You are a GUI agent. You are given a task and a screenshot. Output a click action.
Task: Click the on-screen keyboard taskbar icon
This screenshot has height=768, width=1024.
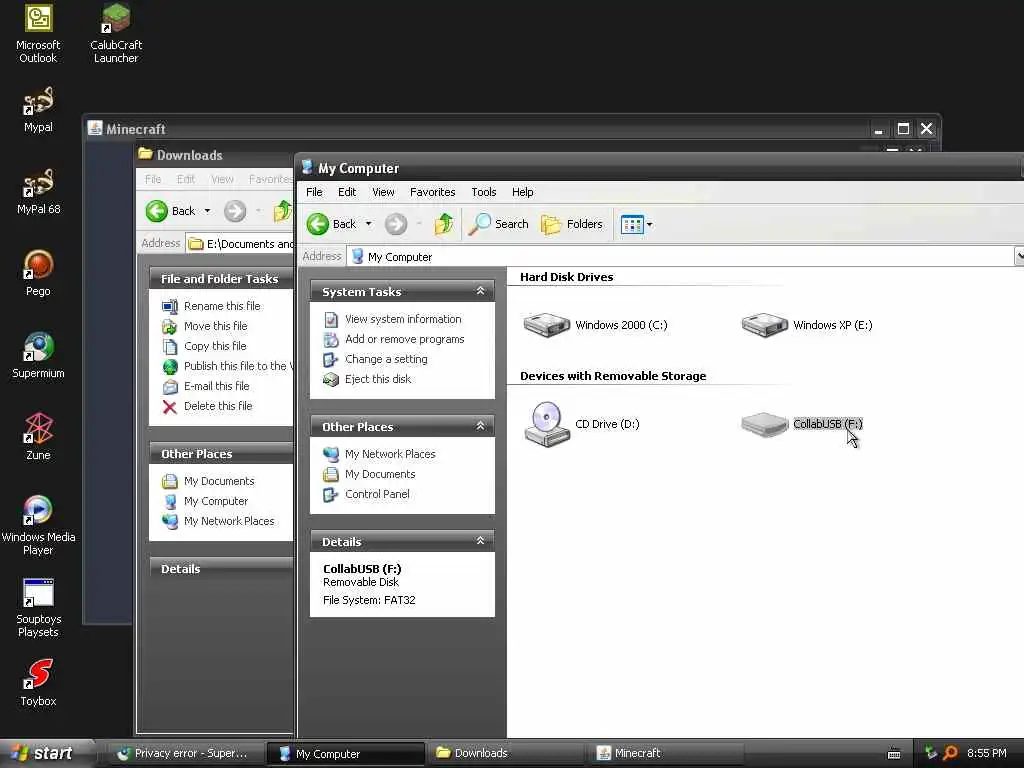[894, 754]
